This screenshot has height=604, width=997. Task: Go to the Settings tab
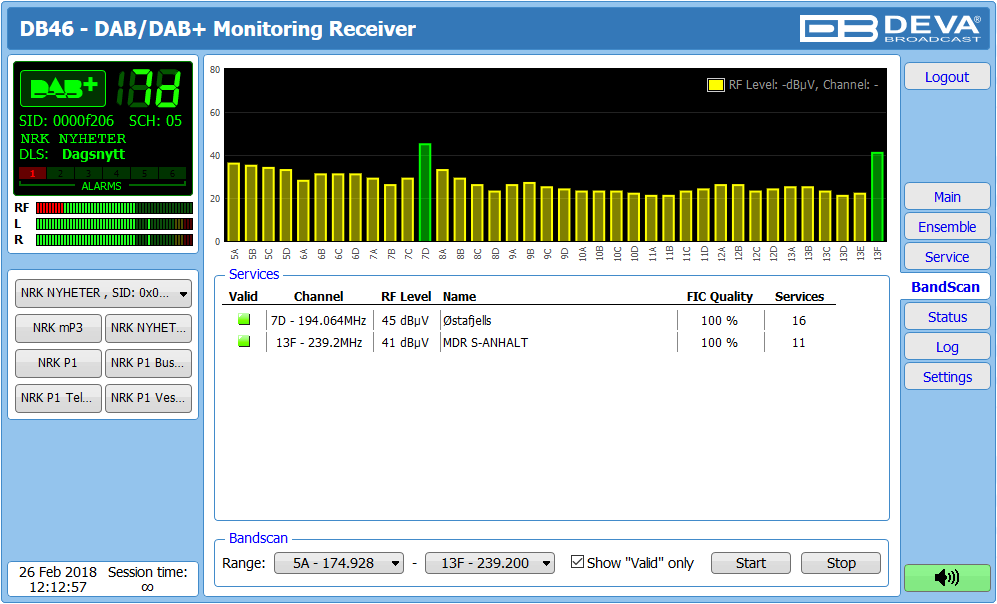click(x=946, y=377)
